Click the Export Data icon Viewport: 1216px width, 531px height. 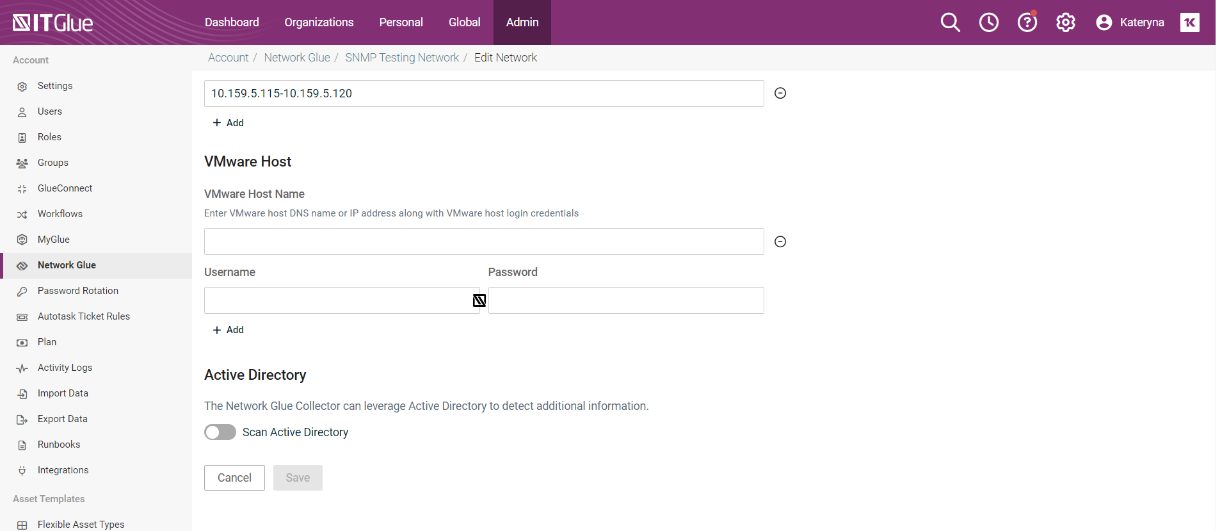22,419
